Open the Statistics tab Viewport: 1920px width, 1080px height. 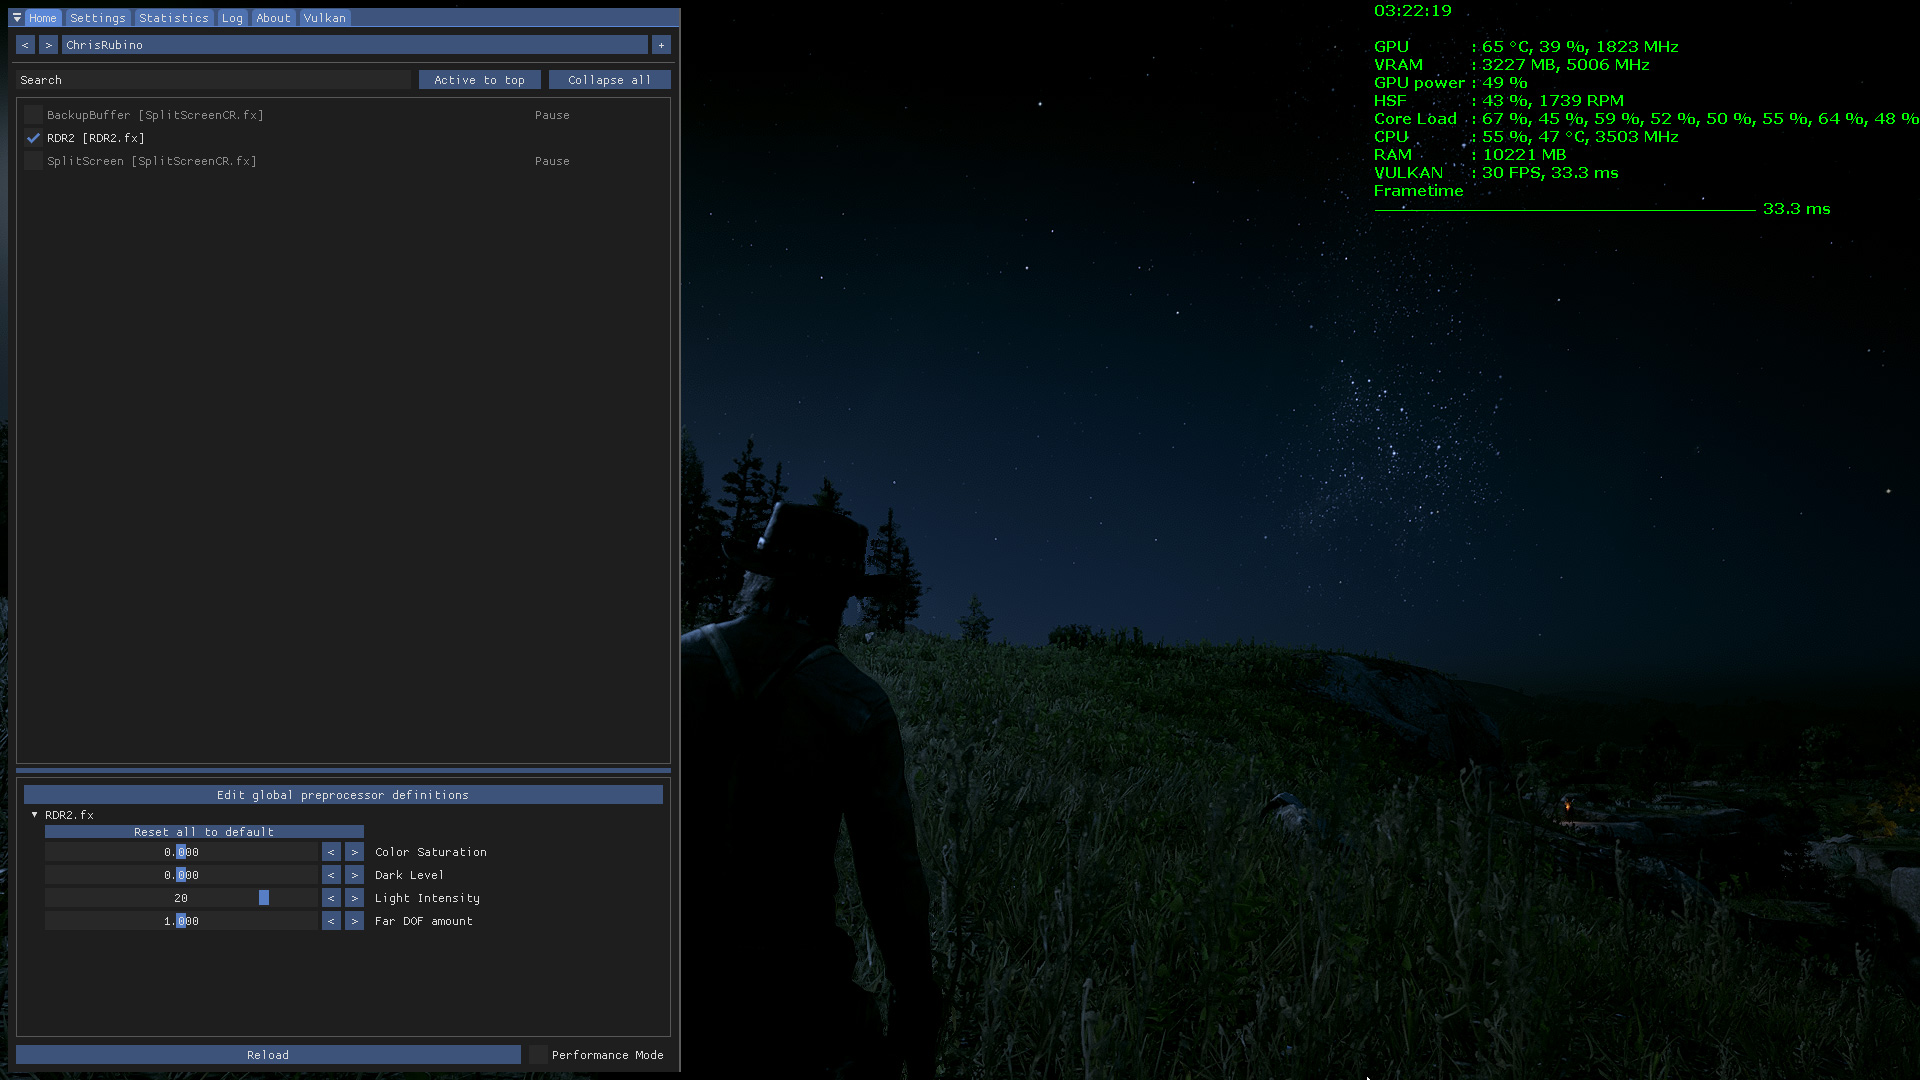tap(174, 18)
